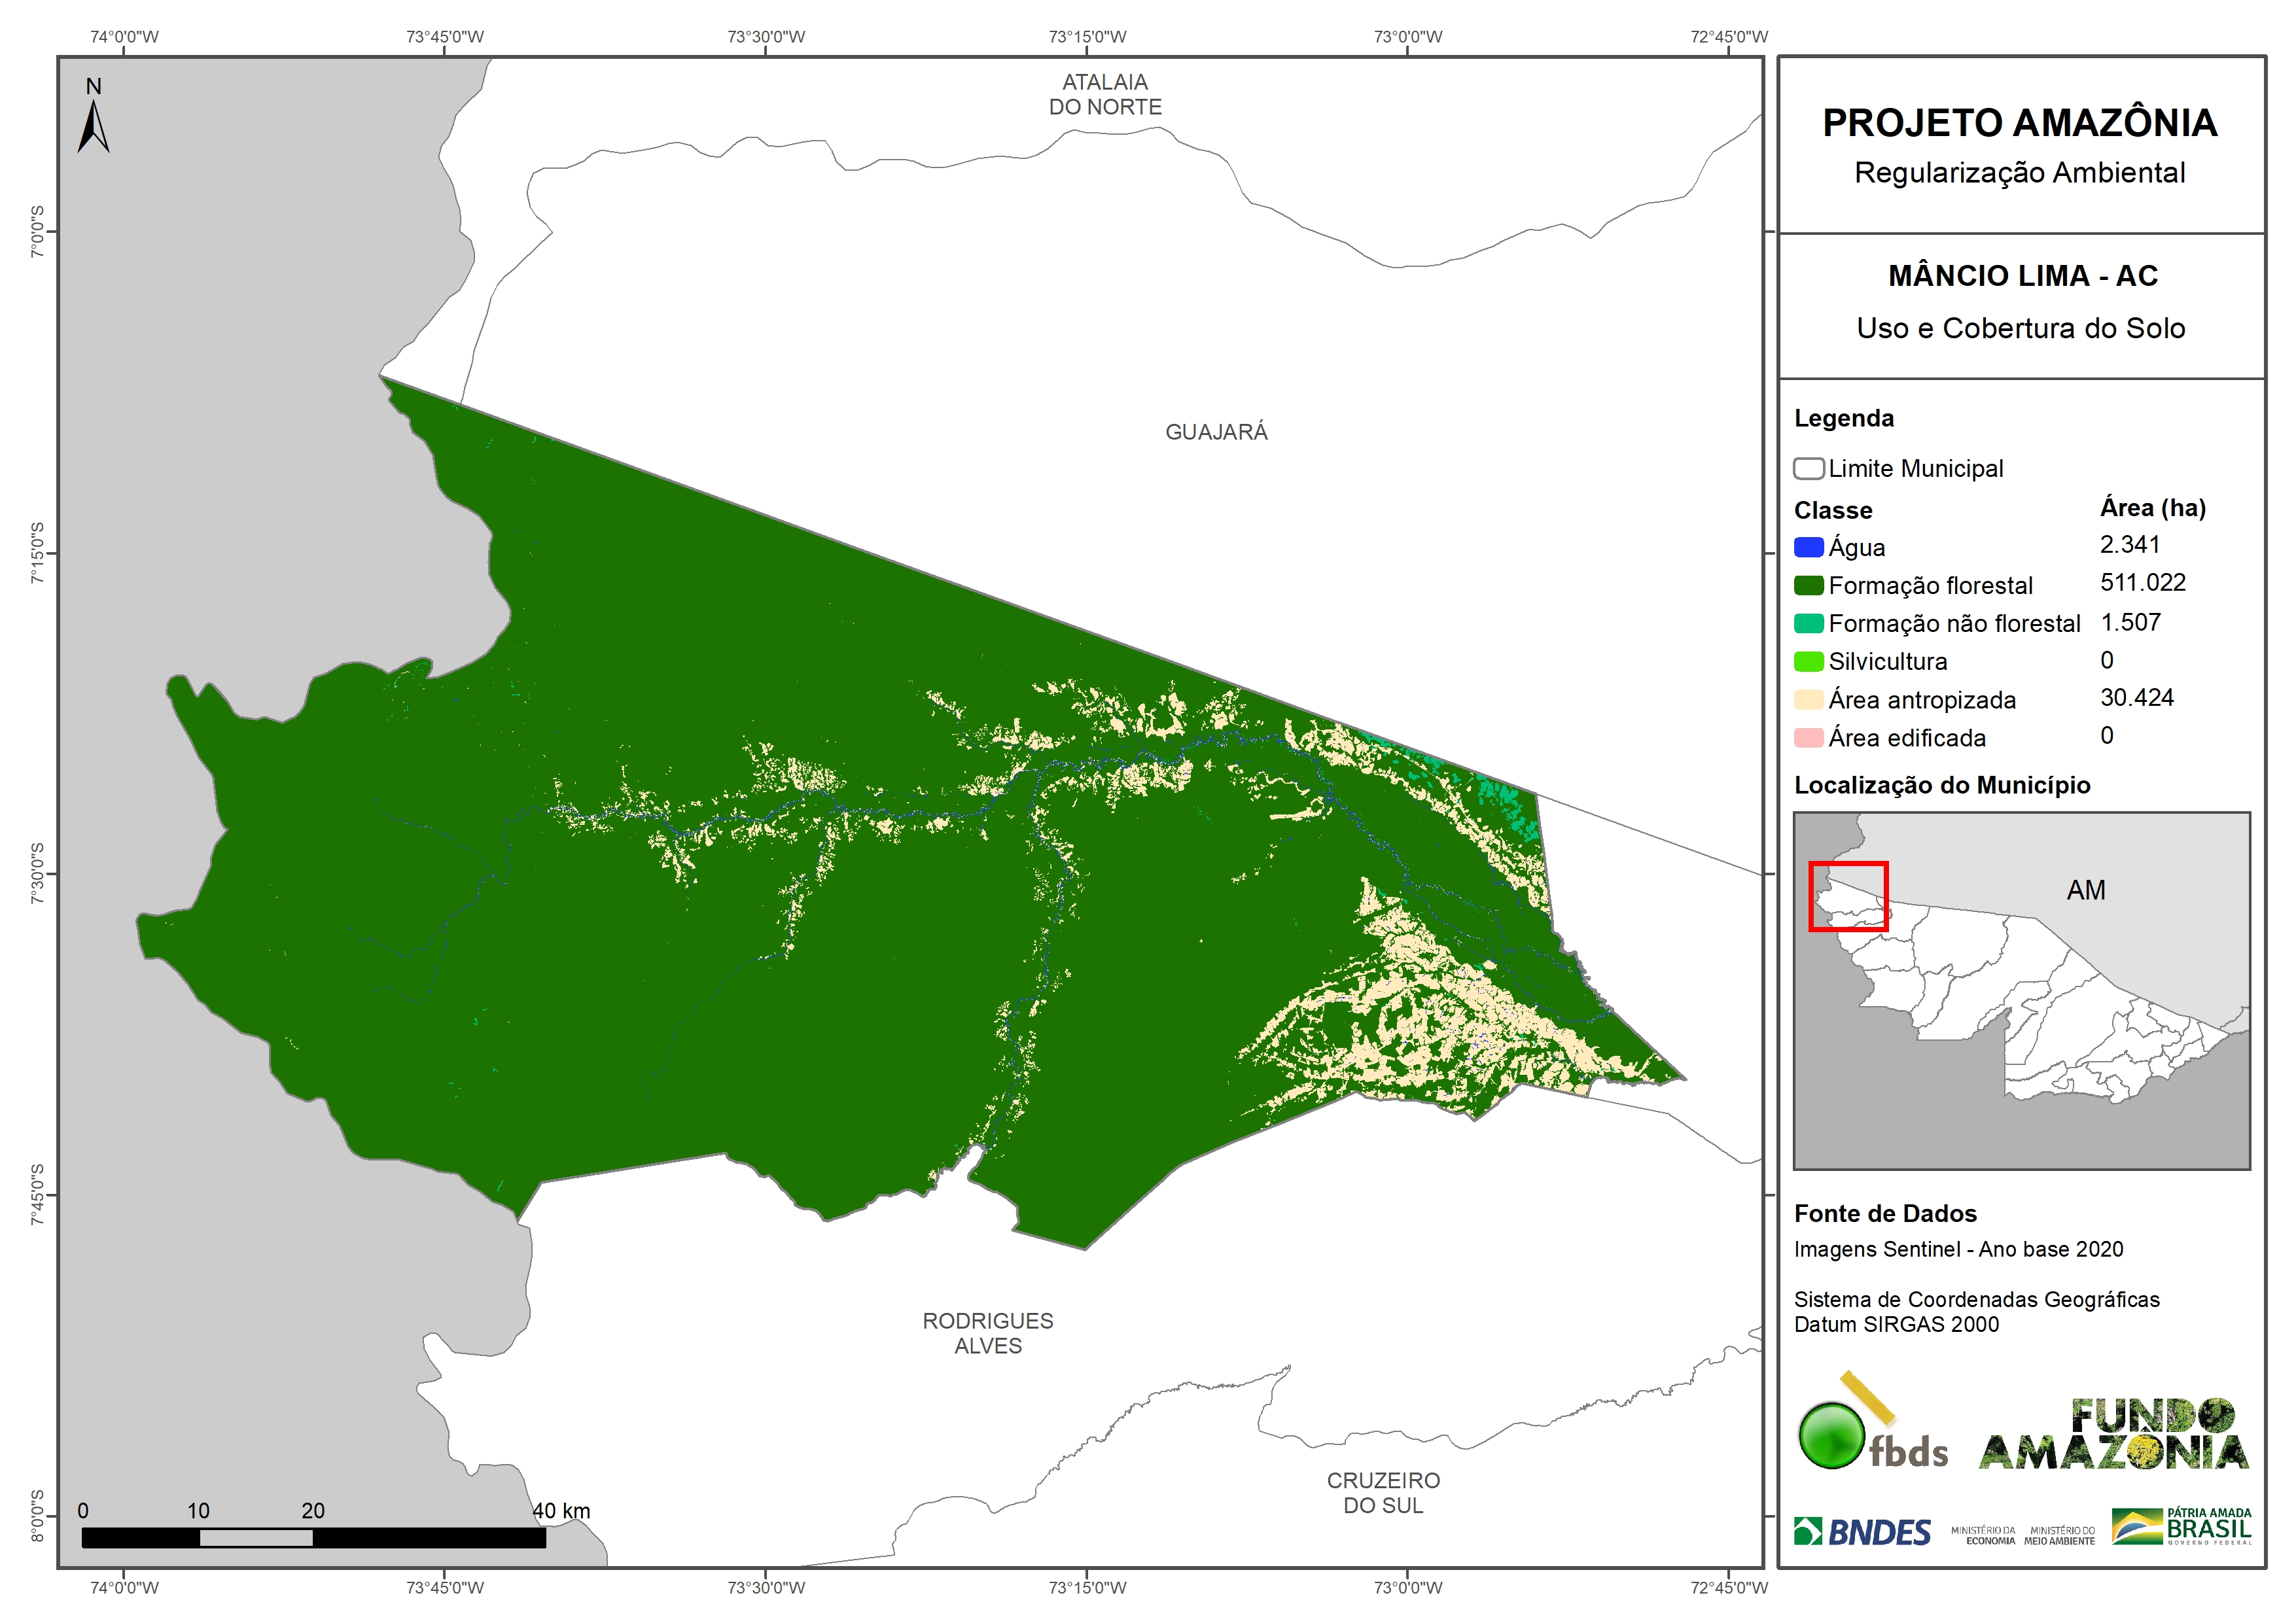
Task: Click the bright green Silvicultura swatch
Action: click(x=1808, y=661)
